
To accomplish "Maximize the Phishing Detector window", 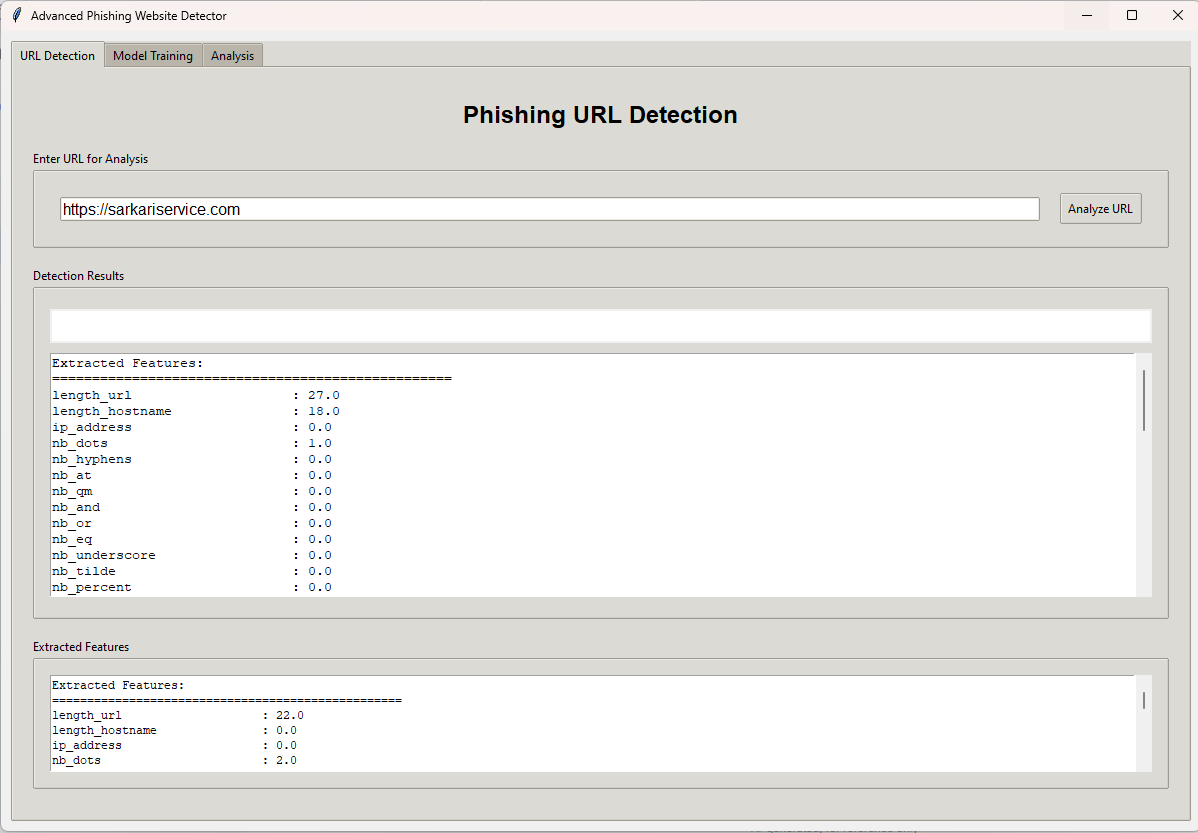I will coord(1132,16).
